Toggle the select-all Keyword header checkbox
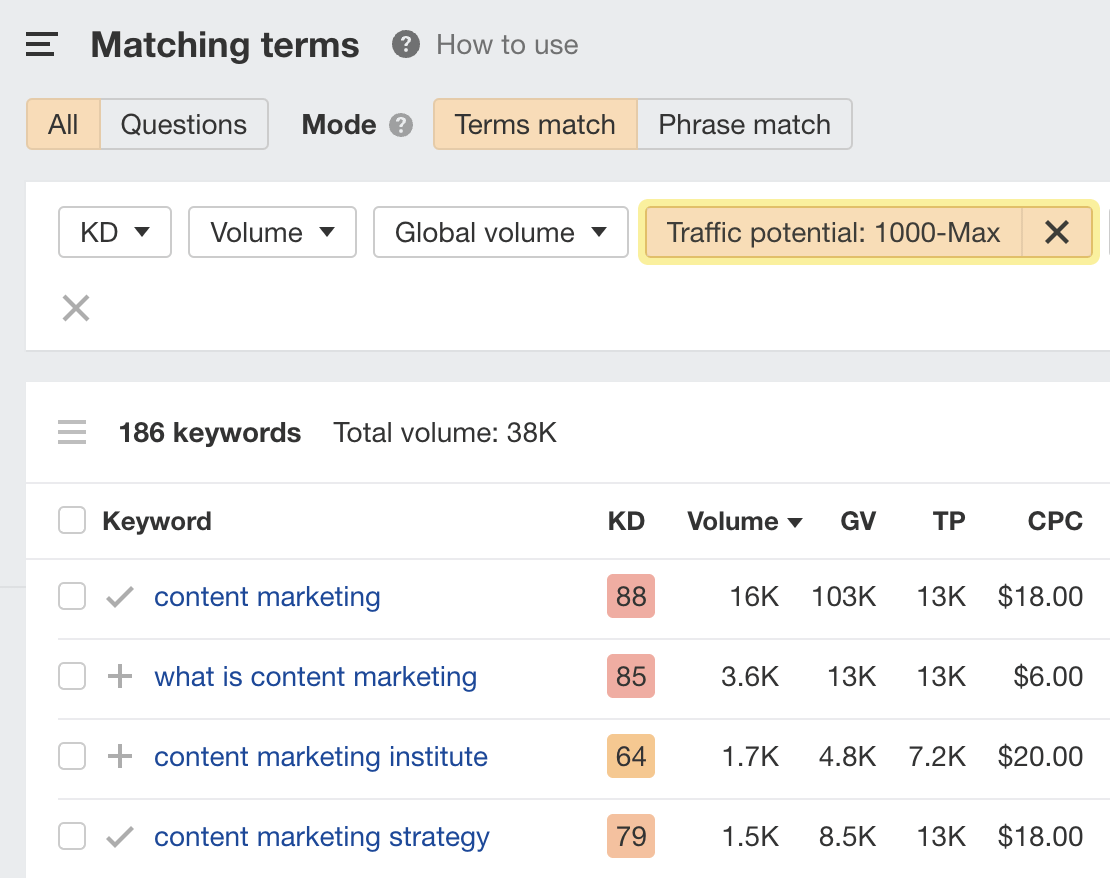 [72, 520]
